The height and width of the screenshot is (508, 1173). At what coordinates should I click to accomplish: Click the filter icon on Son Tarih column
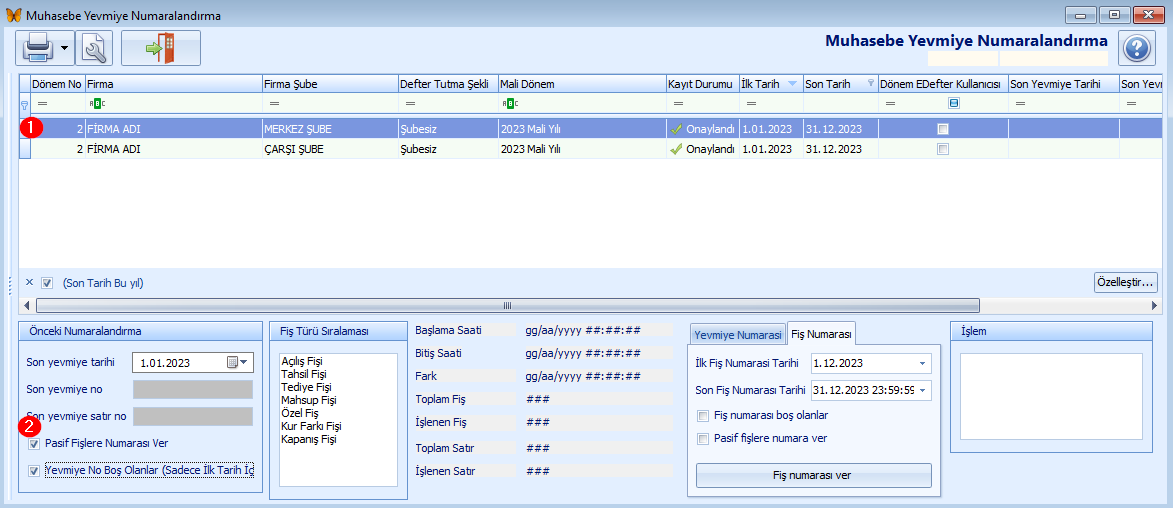(x=870, y=84)
